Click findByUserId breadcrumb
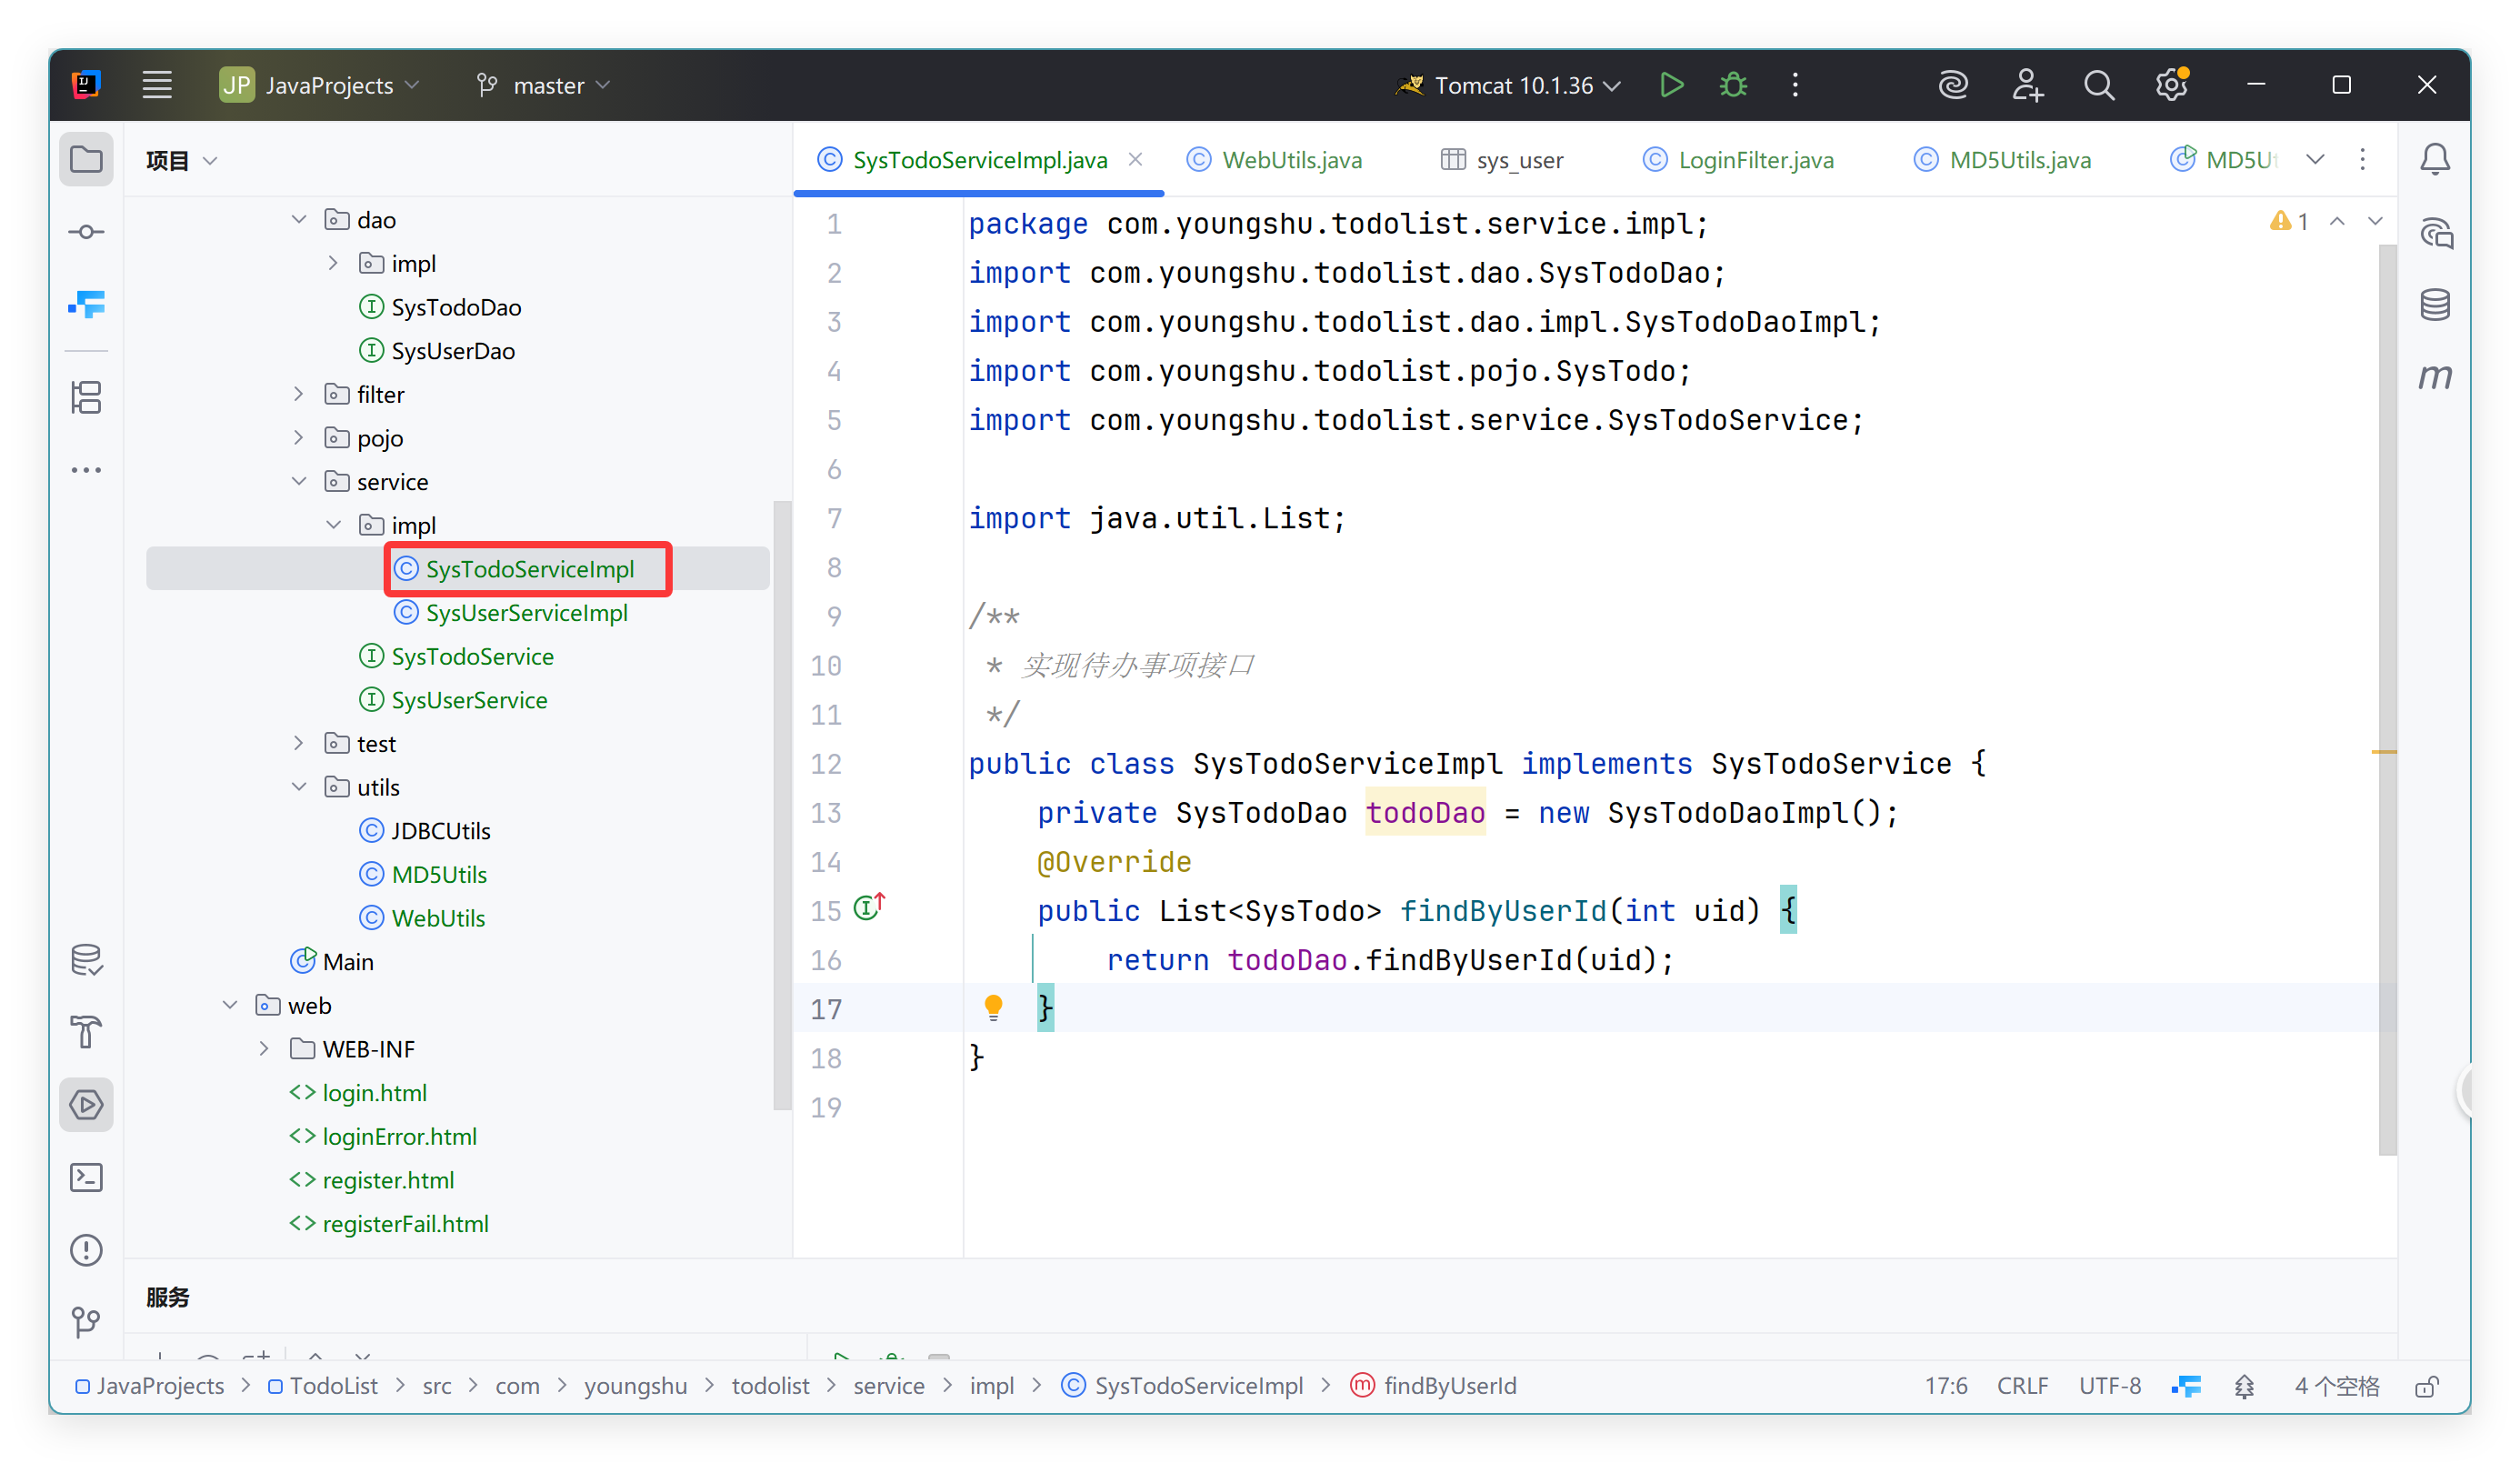Screen dimensions: 2520x1463 coord(1434,1386)
